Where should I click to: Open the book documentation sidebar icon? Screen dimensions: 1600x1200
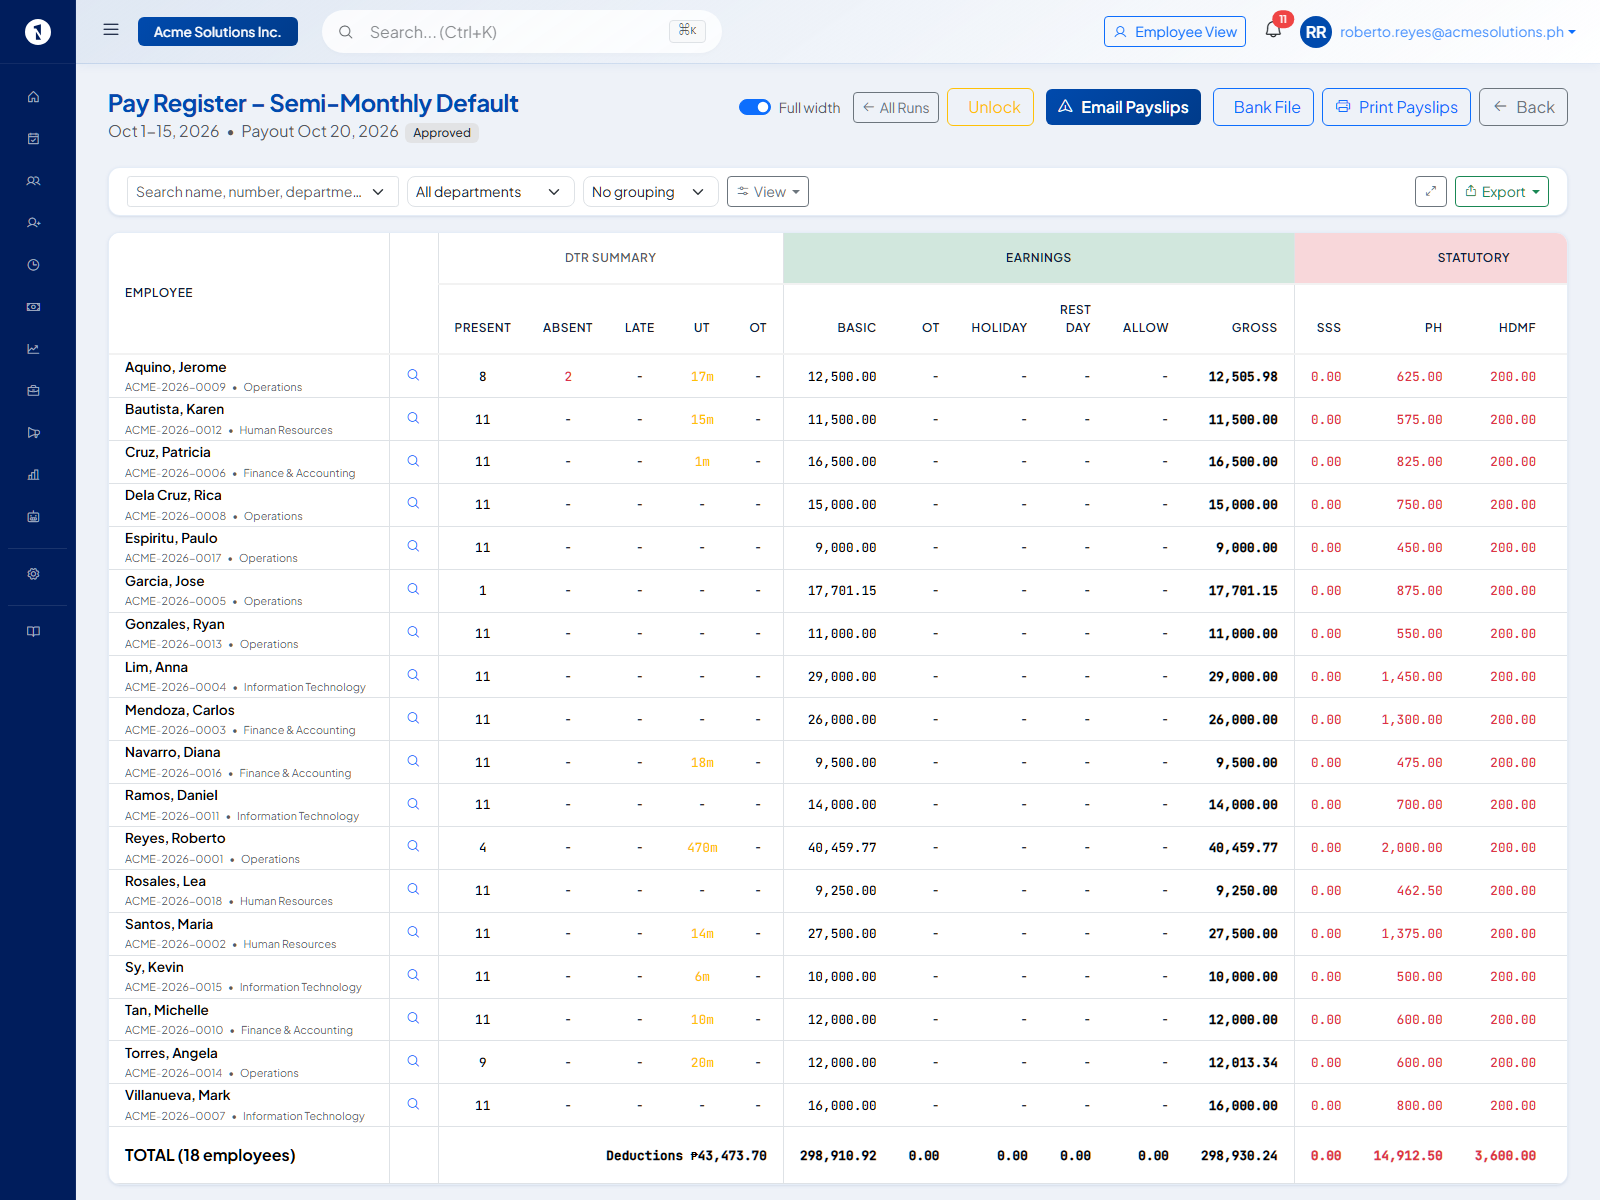(33, 631)
